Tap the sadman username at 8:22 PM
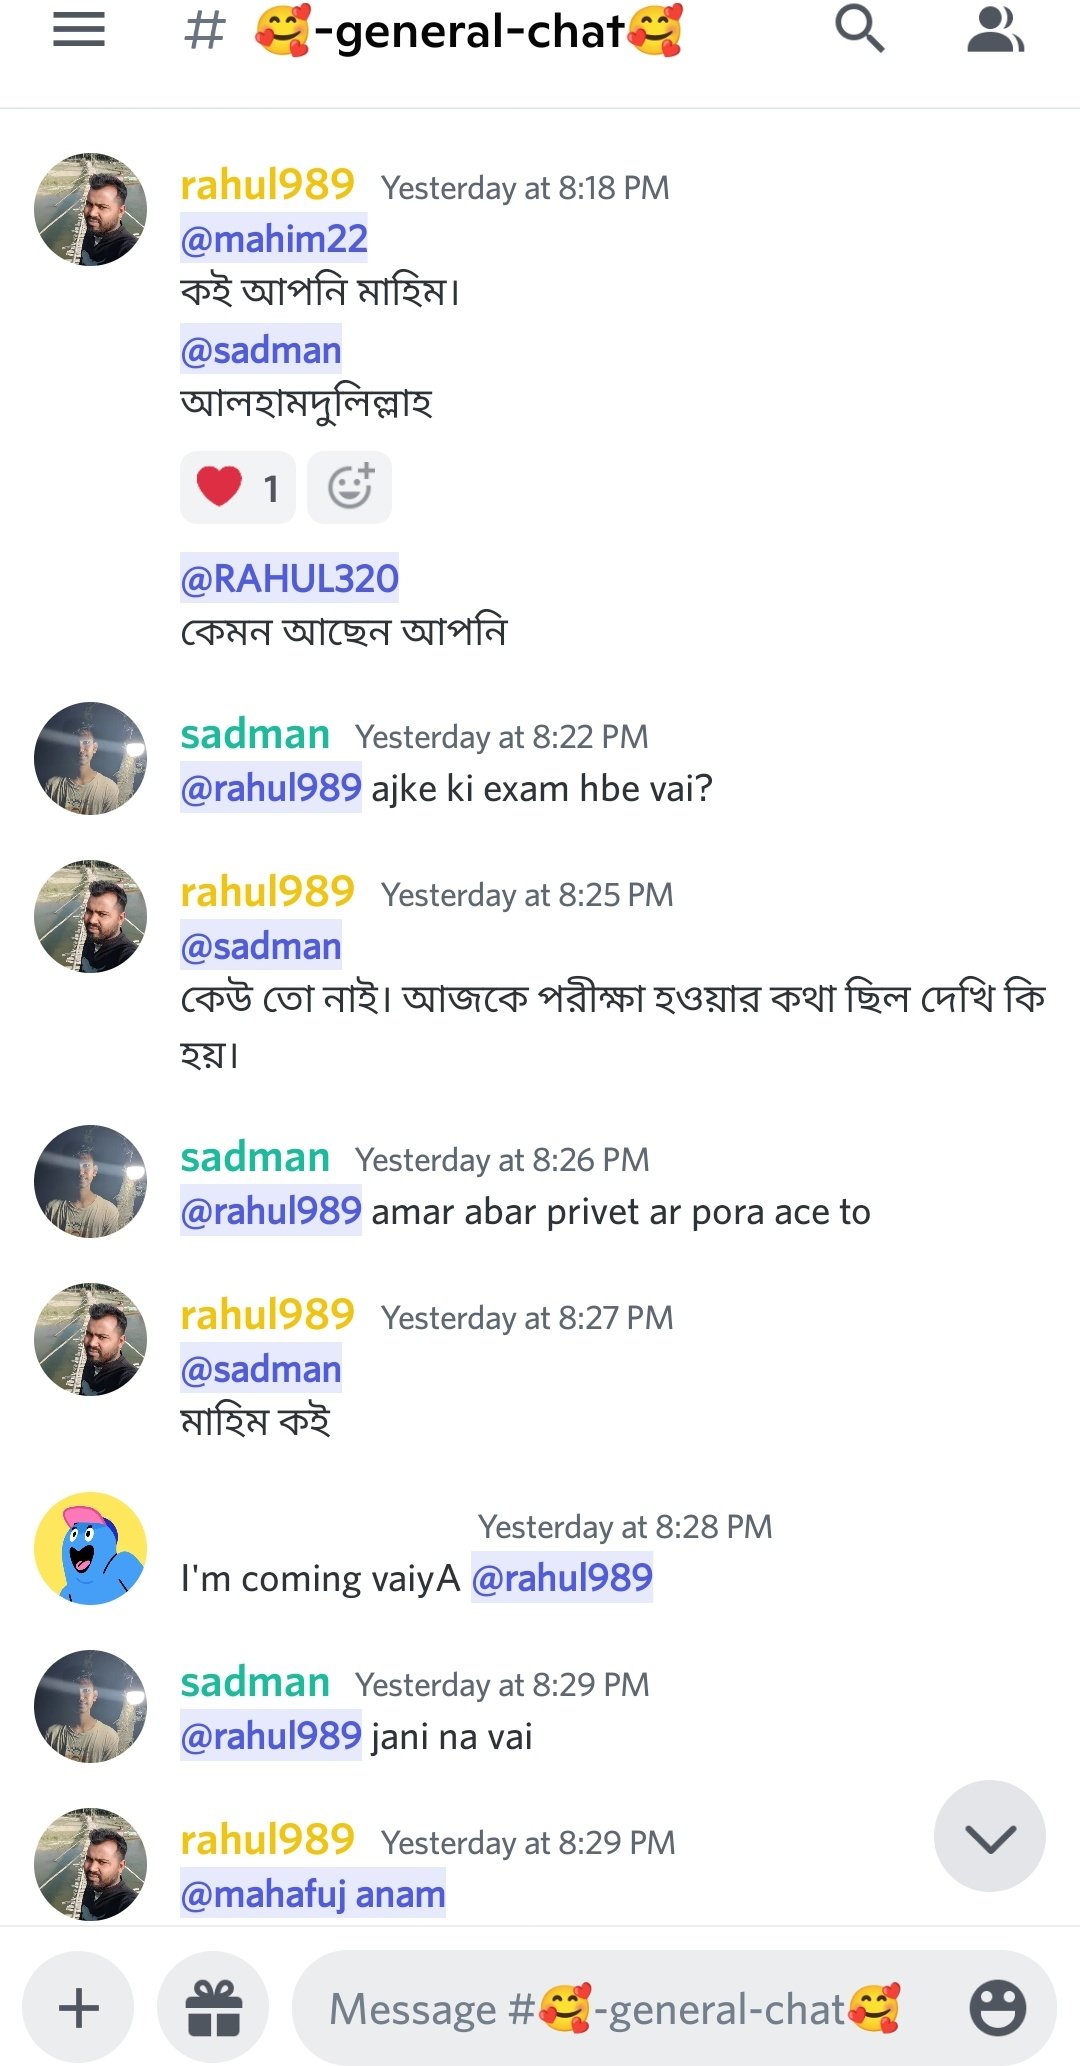This screenshot has width=1080, height=2066. [x=255, y=735]
